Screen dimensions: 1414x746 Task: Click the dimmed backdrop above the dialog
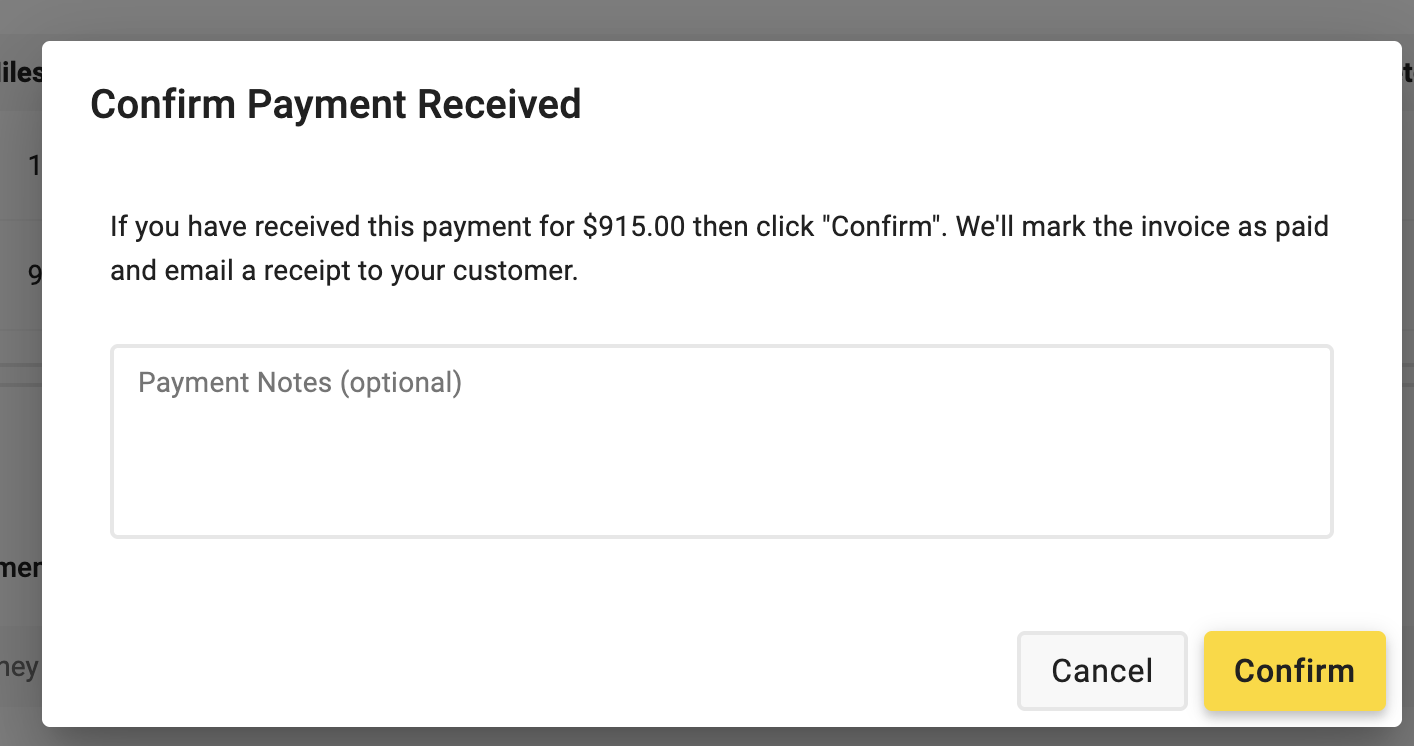[x=707, y=19]
